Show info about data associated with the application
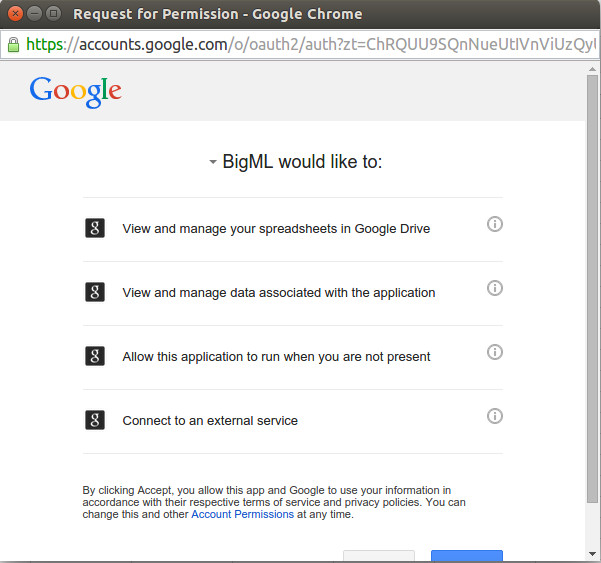 [x=494, y=288]
